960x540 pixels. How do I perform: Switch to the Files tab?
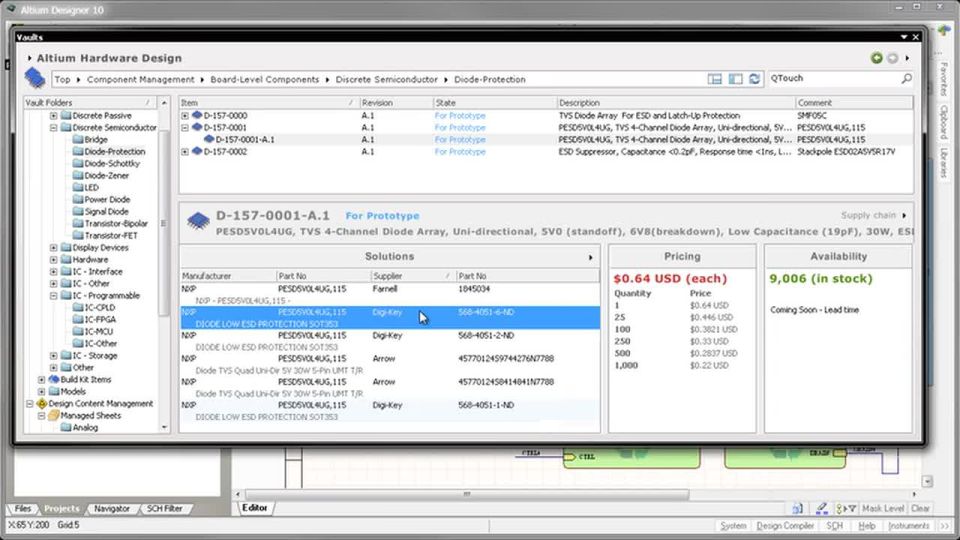tap(23, 508)
